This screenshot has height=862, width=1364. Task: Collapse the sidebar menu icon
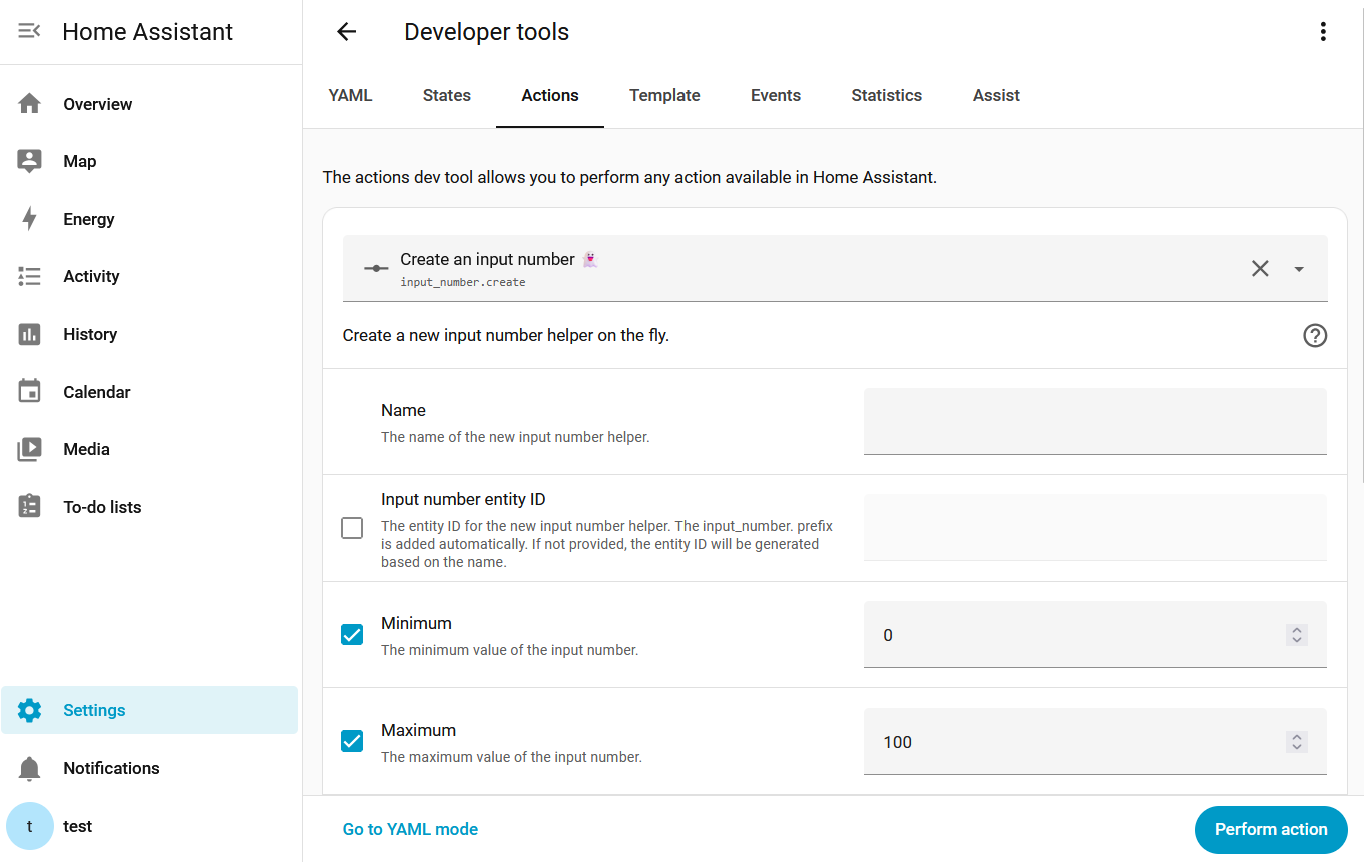29,31
